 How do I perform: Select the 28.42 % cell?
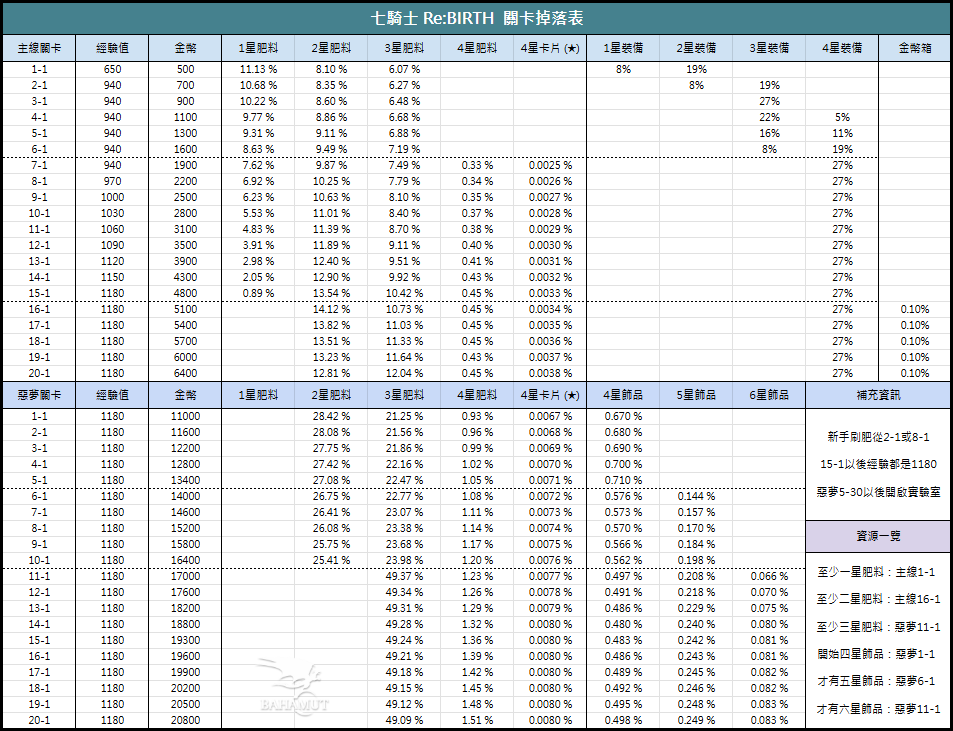pos(331,416)
